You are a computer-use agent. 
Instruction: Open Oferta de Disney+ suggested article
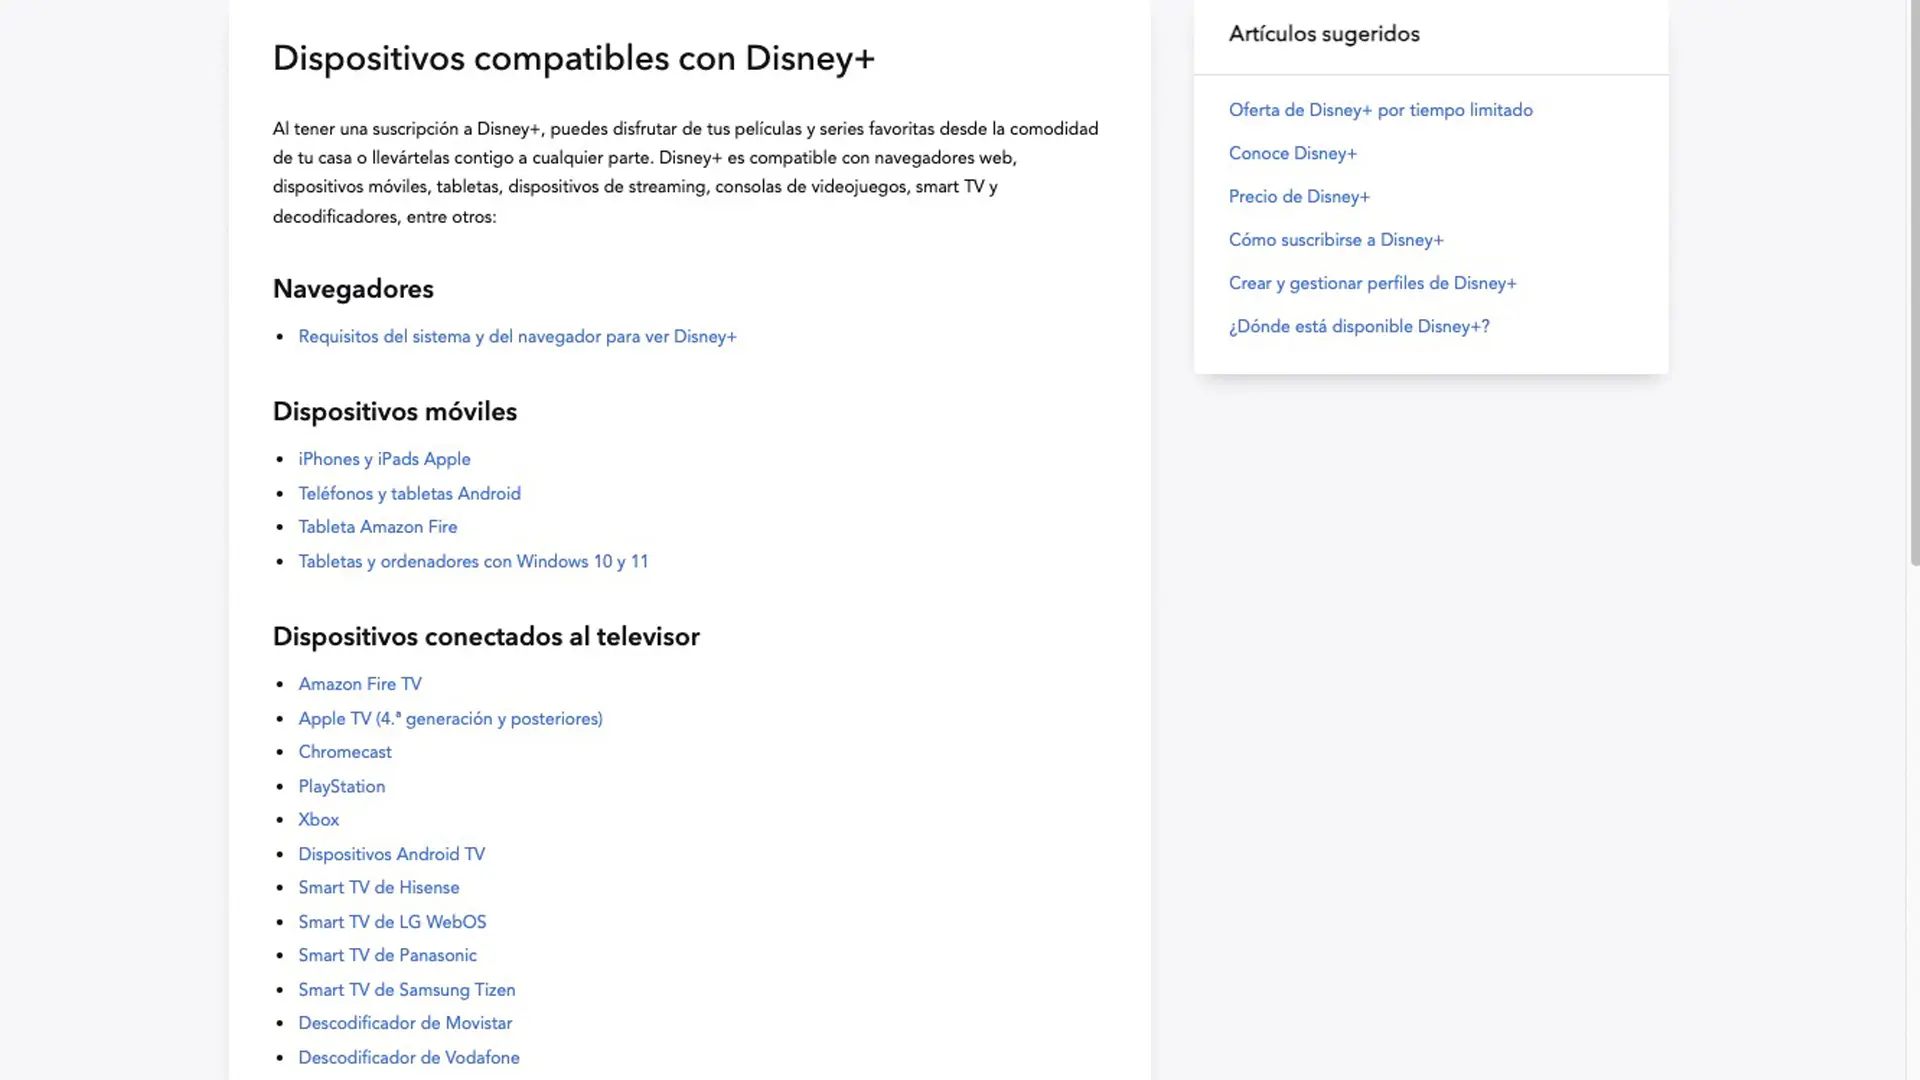coord(1380,110)
